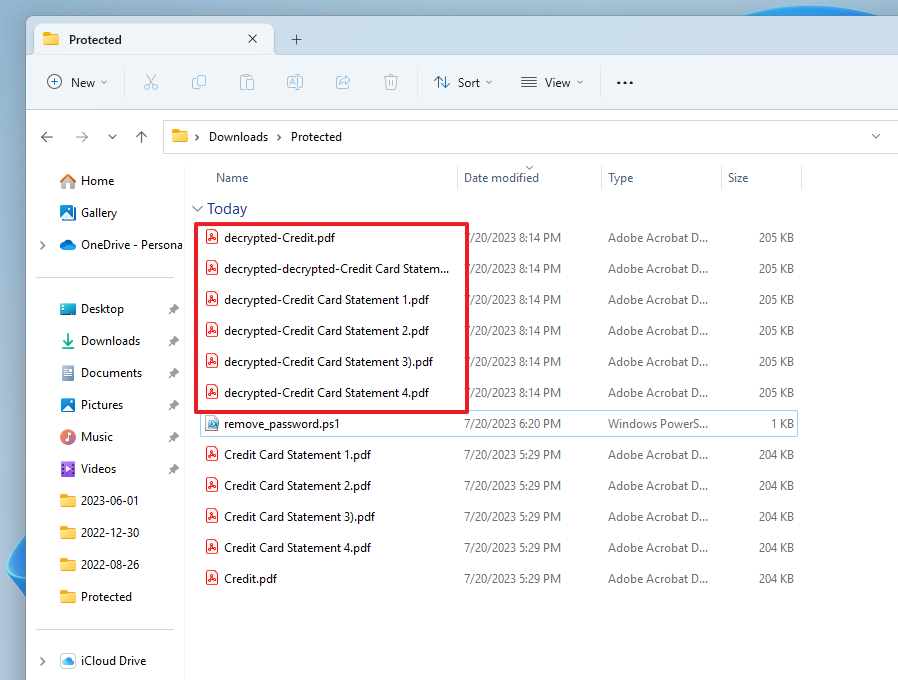Select iCloud Drive in sidebar
Image resolution: width=898 pixels, height=680 pixels.
103,661
